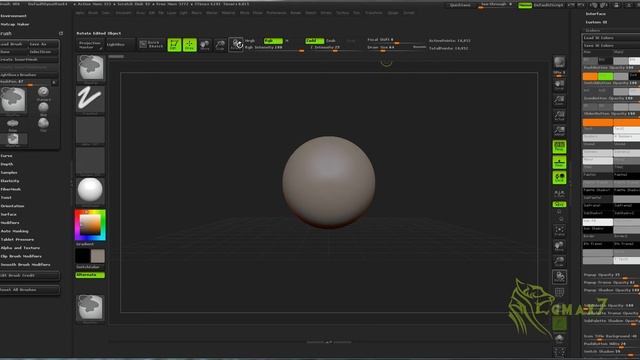
Task: Click the Zoom canvas icon
Action: [560, 100]
